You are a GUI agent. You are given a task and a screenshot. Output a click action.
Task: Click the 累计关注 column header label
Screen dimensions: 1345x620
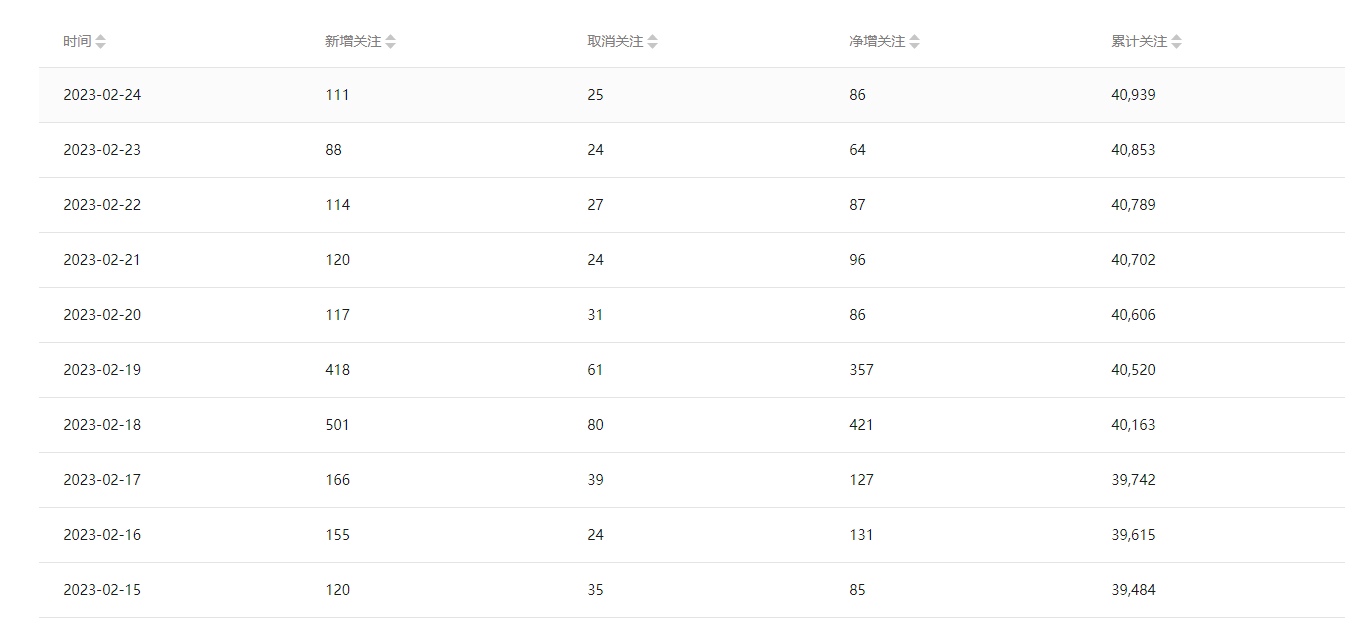[1139, 42]
